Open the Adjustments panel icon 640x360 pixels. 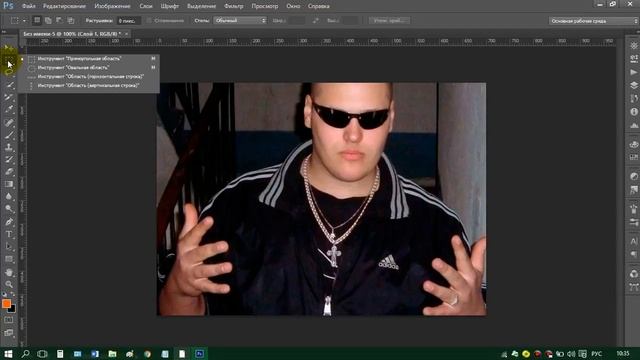point(633,176)
